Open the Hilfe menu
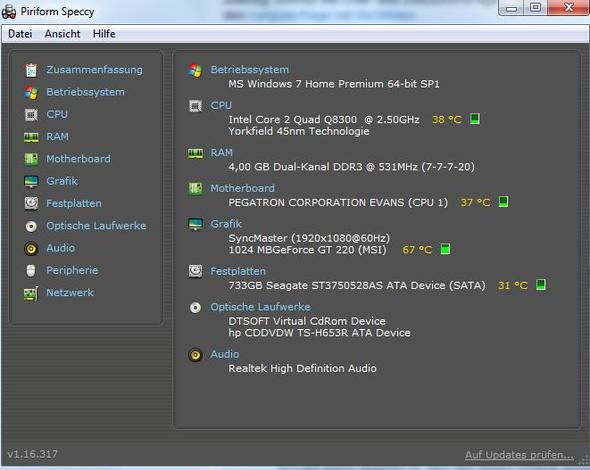Image resolution: width=590 pixels, height=470 pixels. (x=104, y=34)
